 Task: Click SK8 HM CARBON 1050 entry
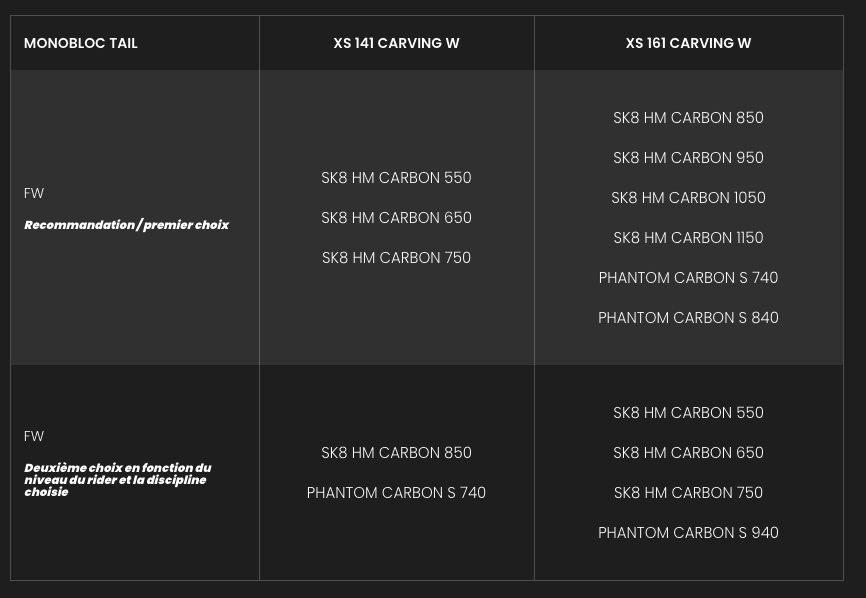688,198
